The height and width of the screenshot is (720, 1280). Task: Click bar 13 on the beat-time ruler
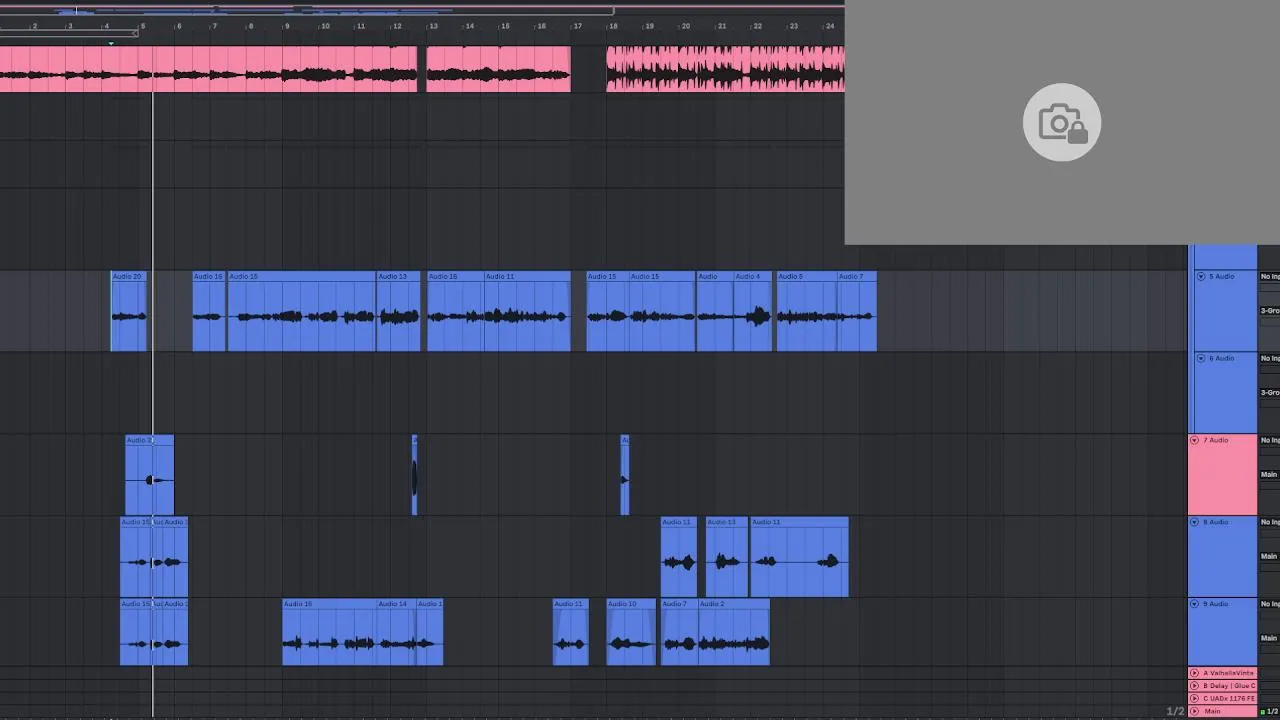coord(432,26)
